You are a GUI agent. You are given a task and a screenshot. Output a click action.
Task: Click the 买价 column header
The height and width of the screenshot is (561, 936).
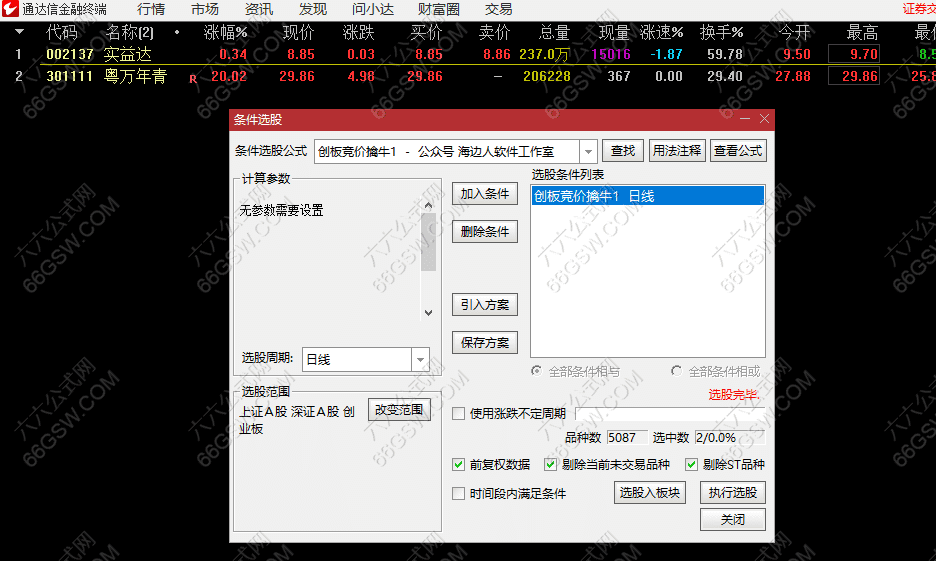426,32
